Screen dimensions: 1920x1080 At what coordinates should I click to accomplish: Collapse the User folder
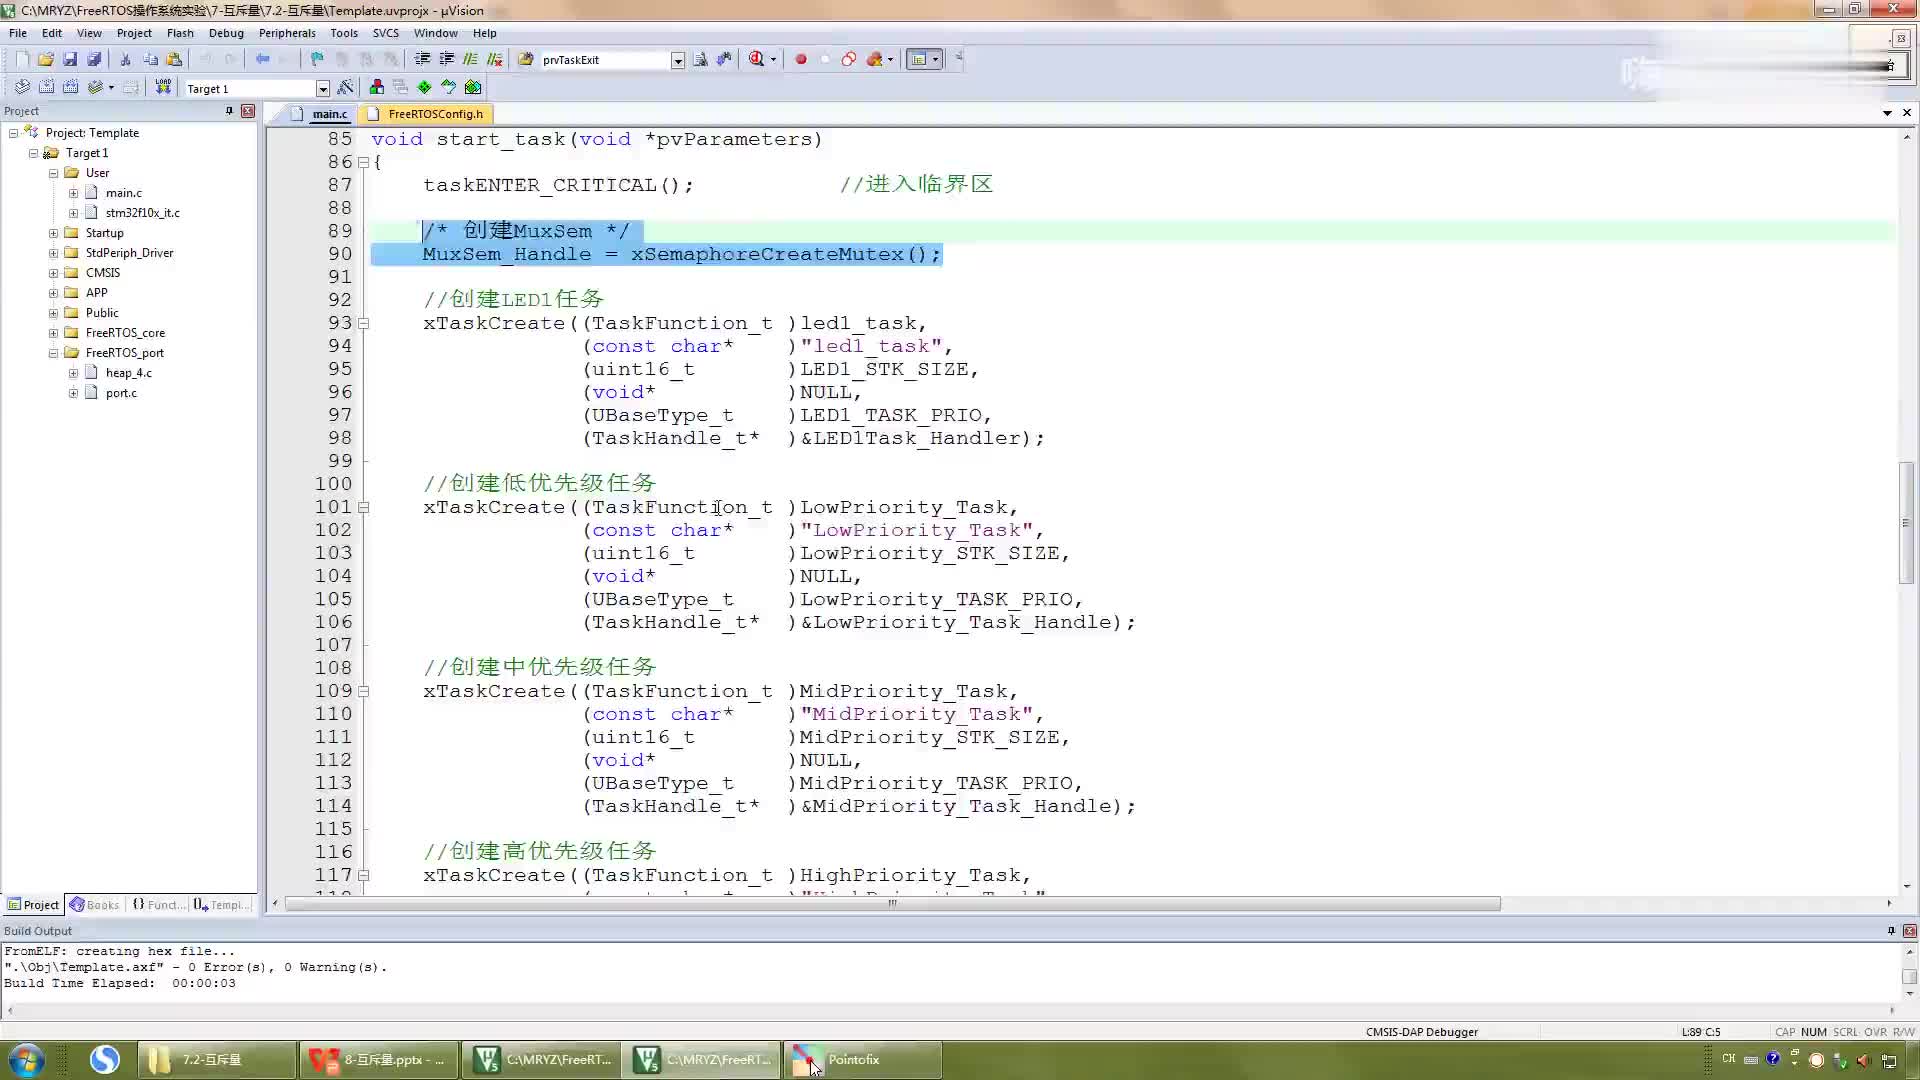click(x=53, y=173)
